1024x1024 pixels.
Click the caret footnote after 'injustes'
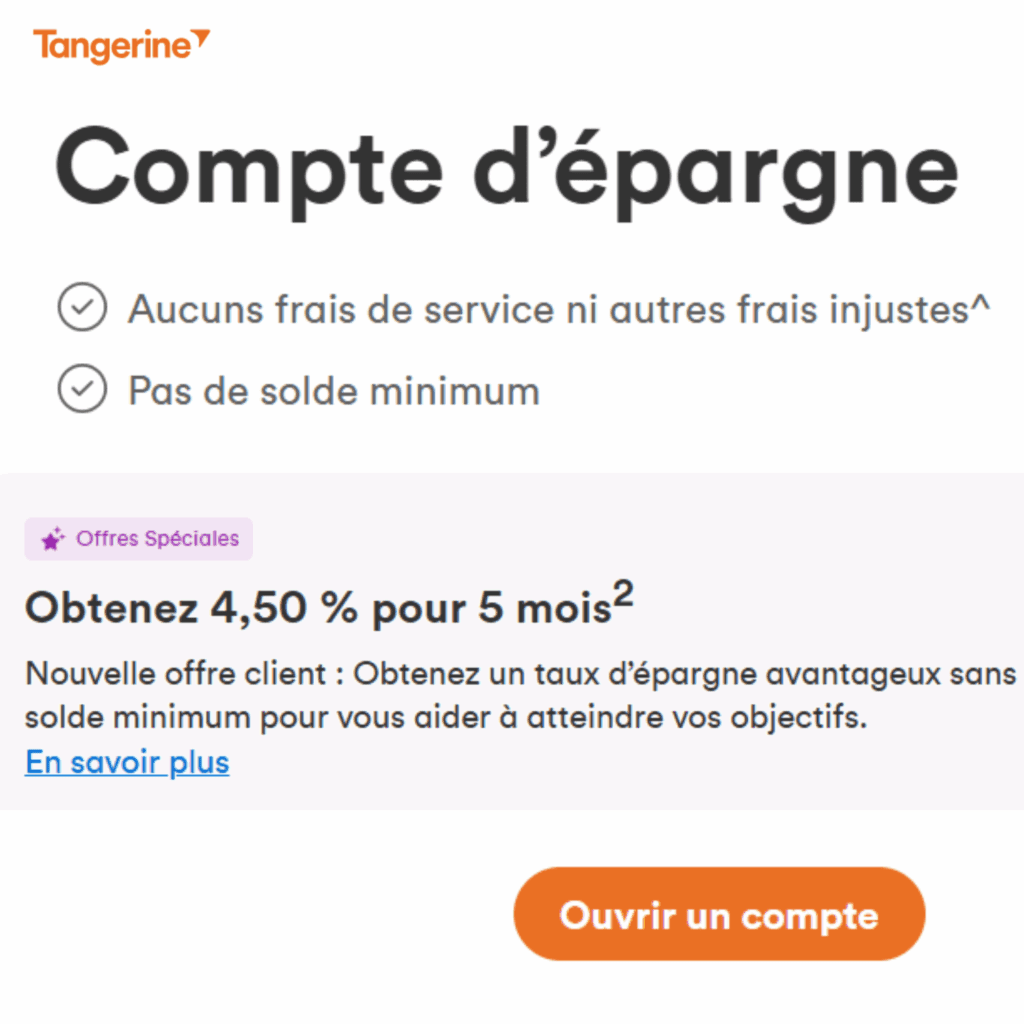(x=980, y=302)
